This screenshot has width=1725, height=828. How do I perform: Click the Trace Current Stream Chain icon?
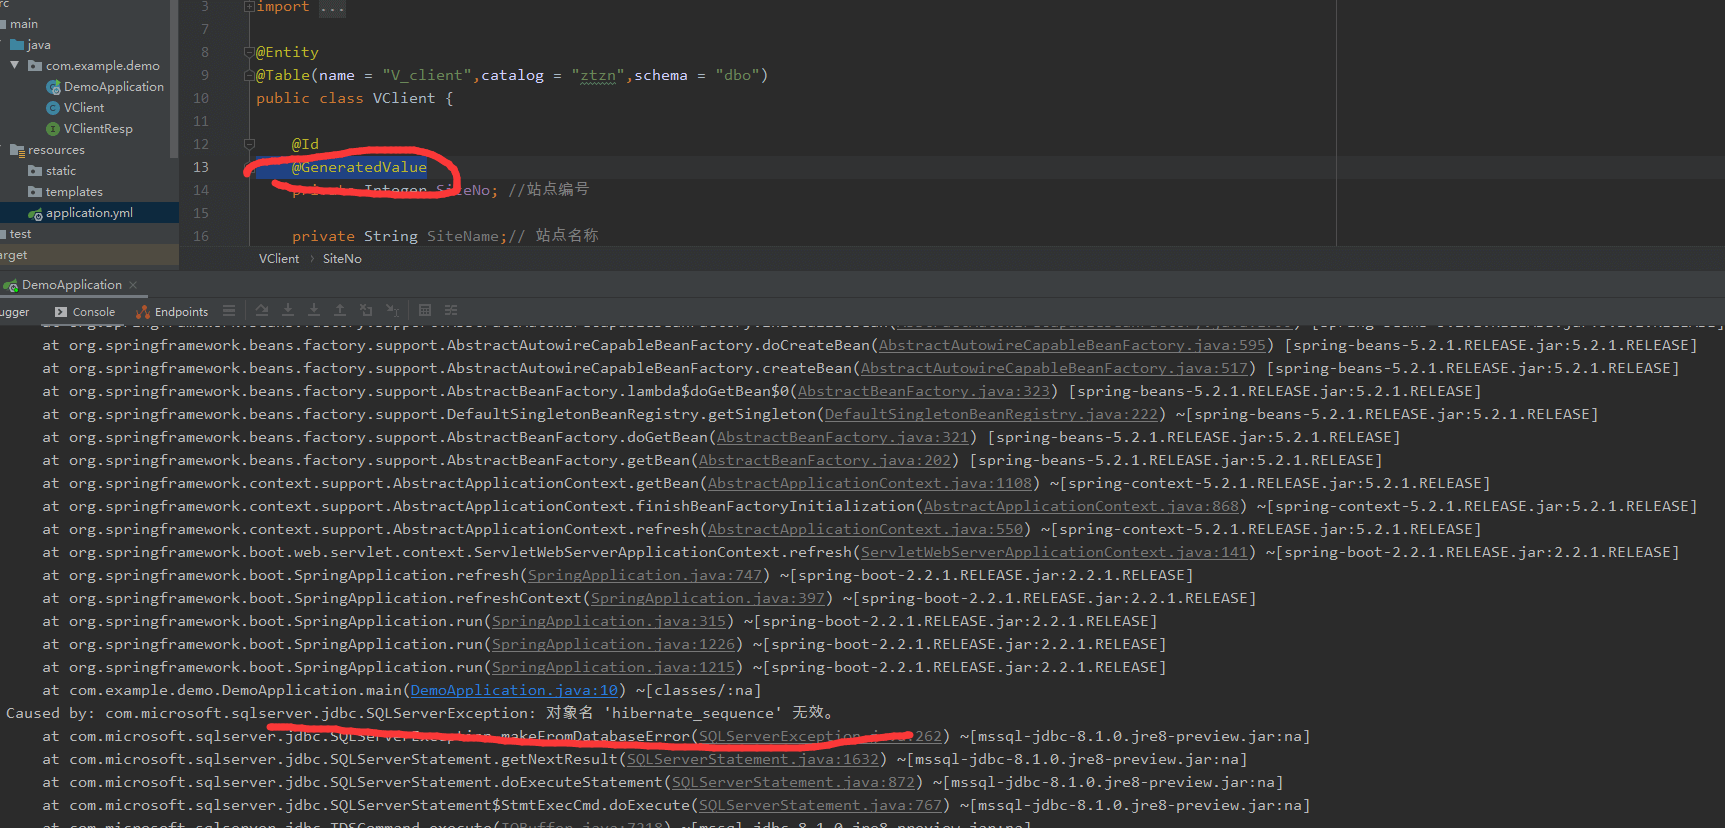coord(451,310)
